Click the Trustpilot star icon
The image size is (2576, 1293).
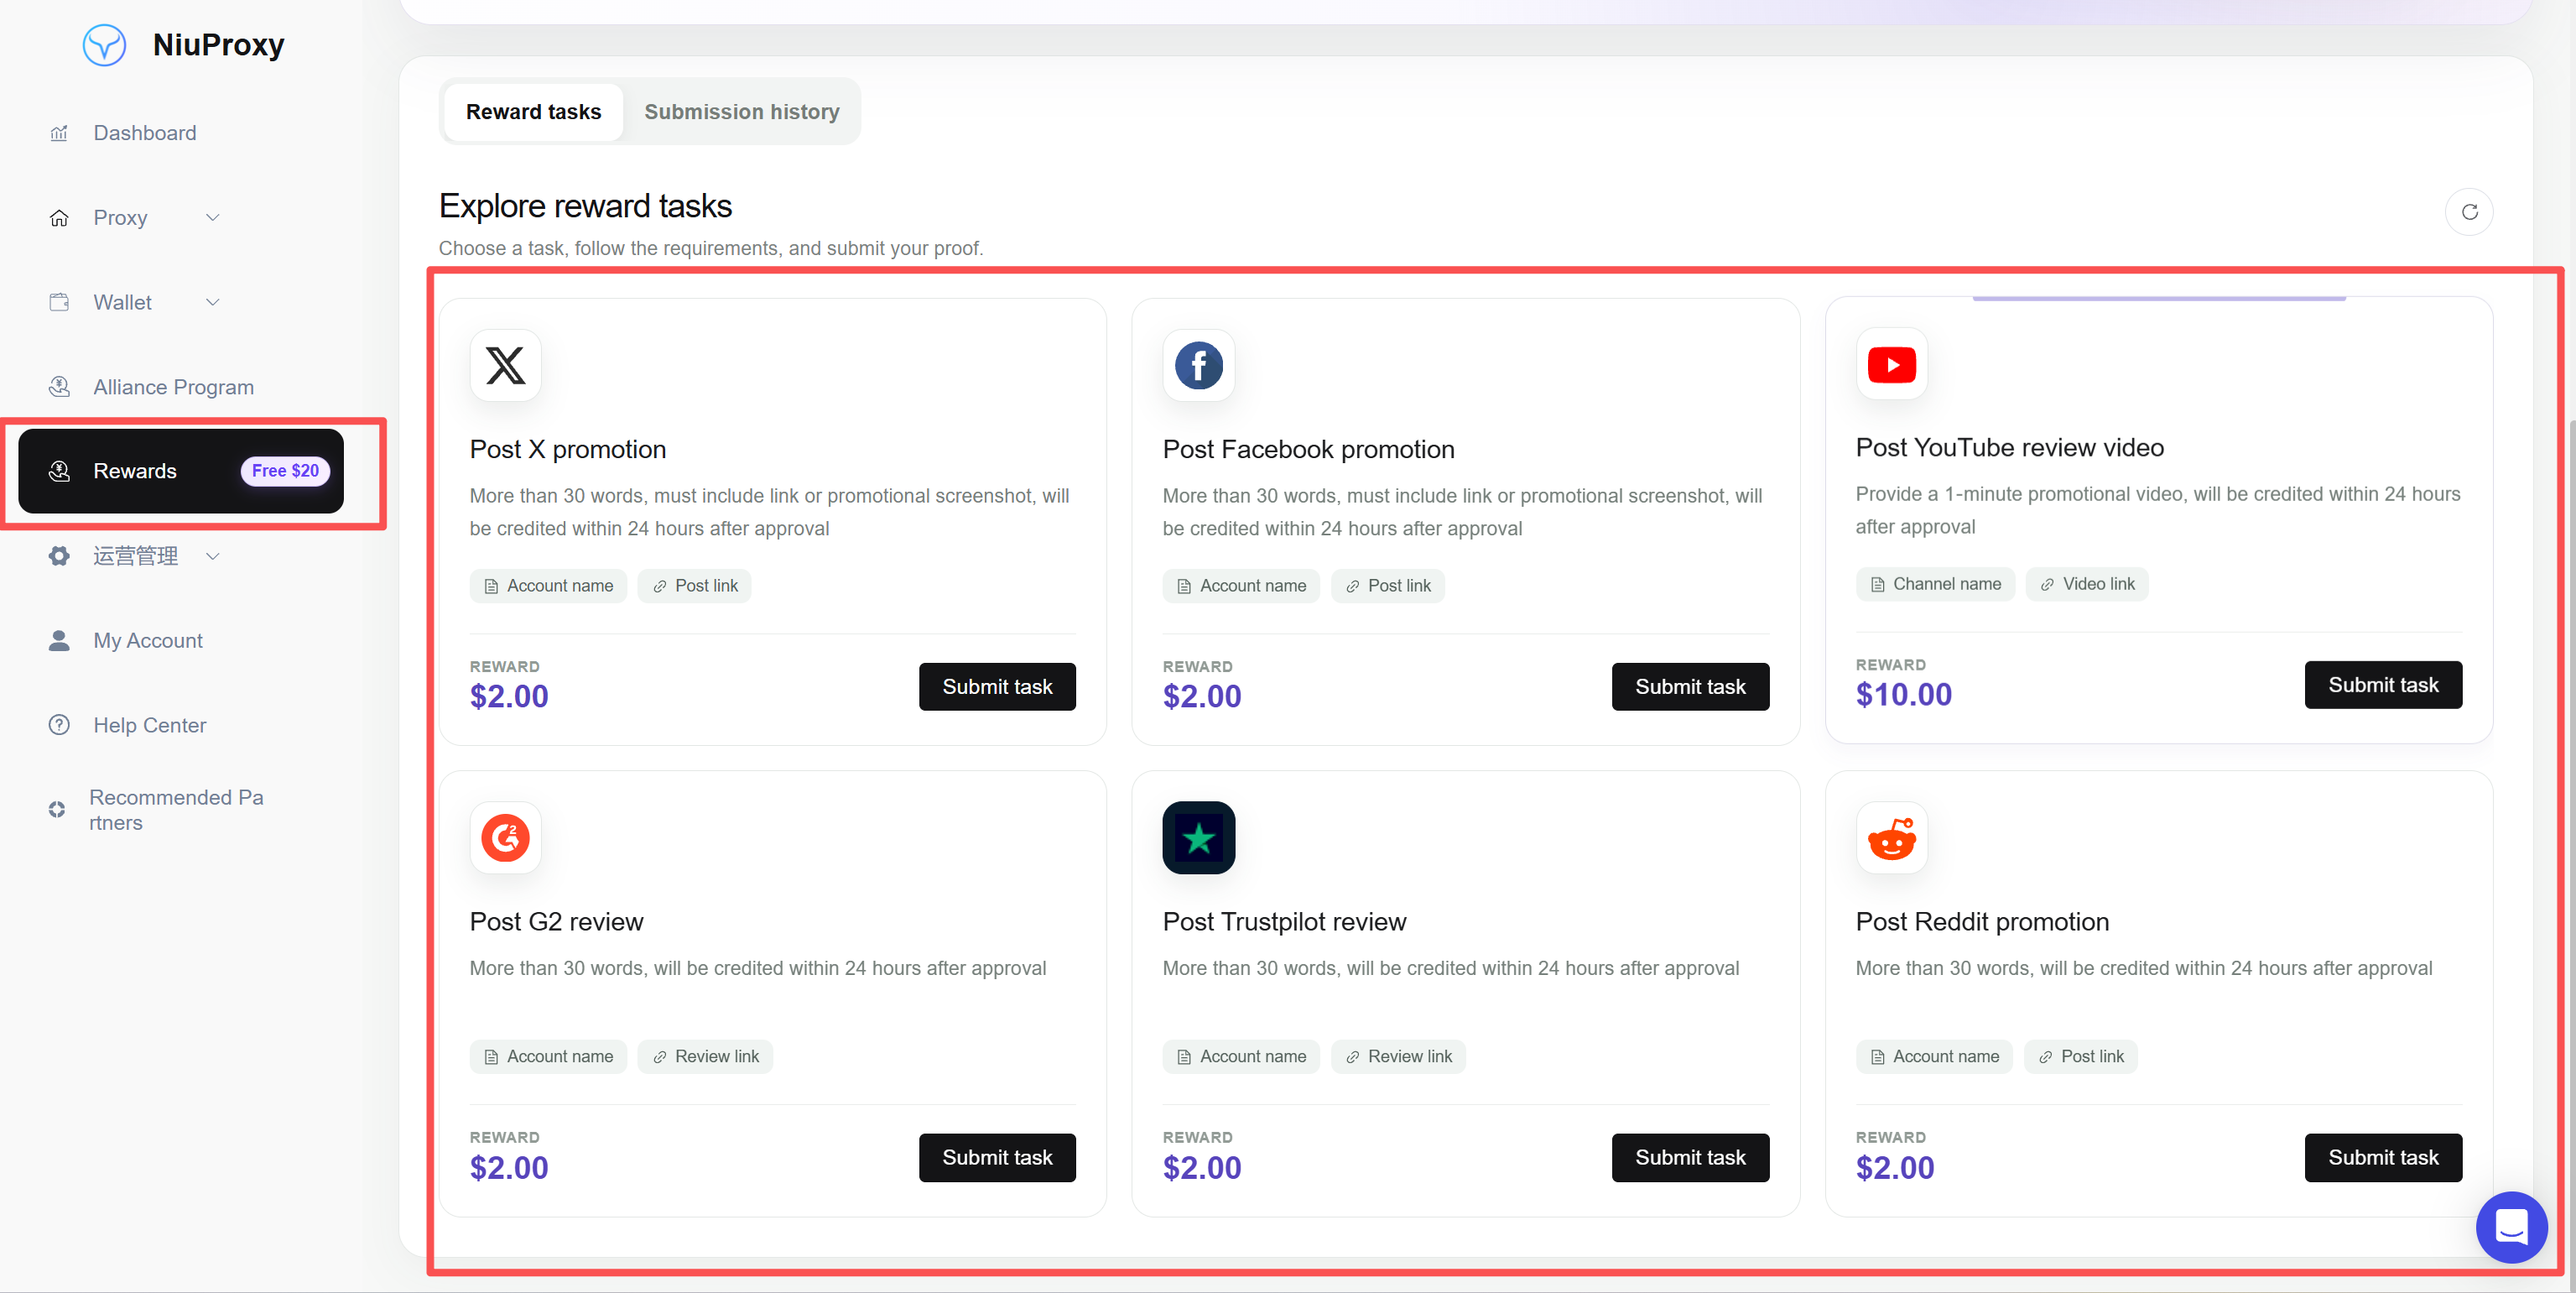click(x=1198, y=838)
